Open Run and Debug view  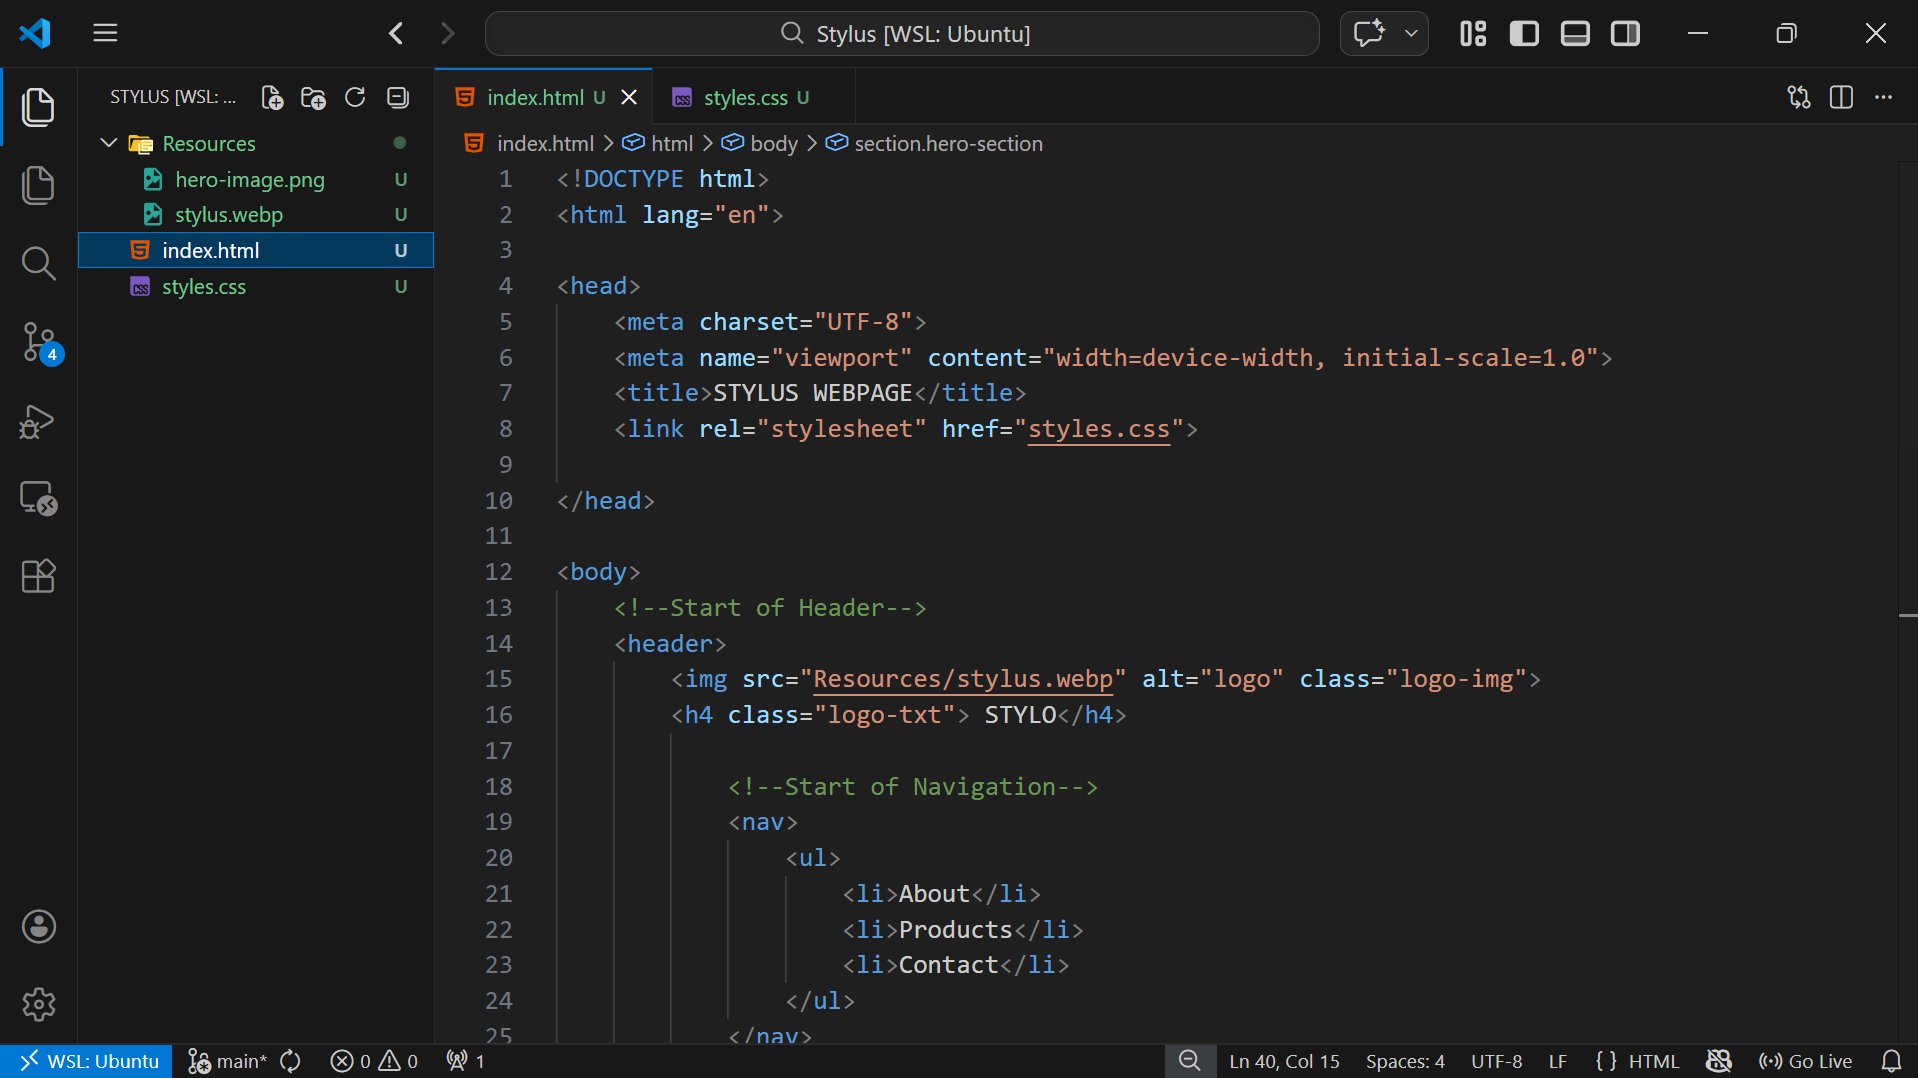coord(38,421)
